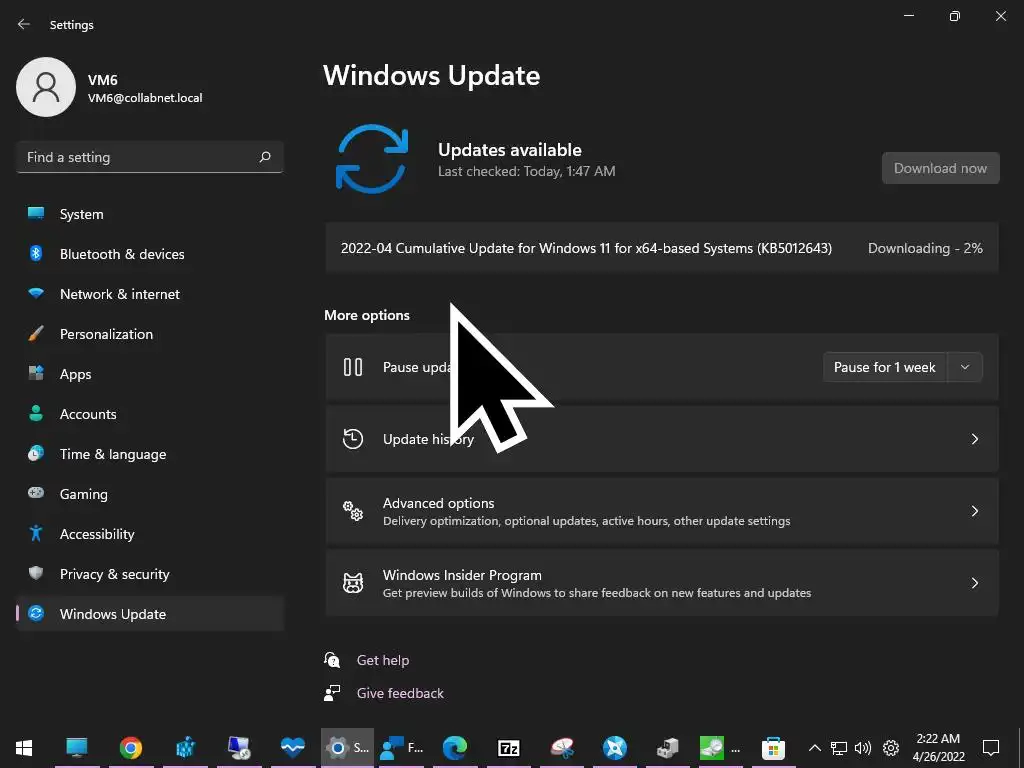Go to Accessibility settings

tap(150, 534)
